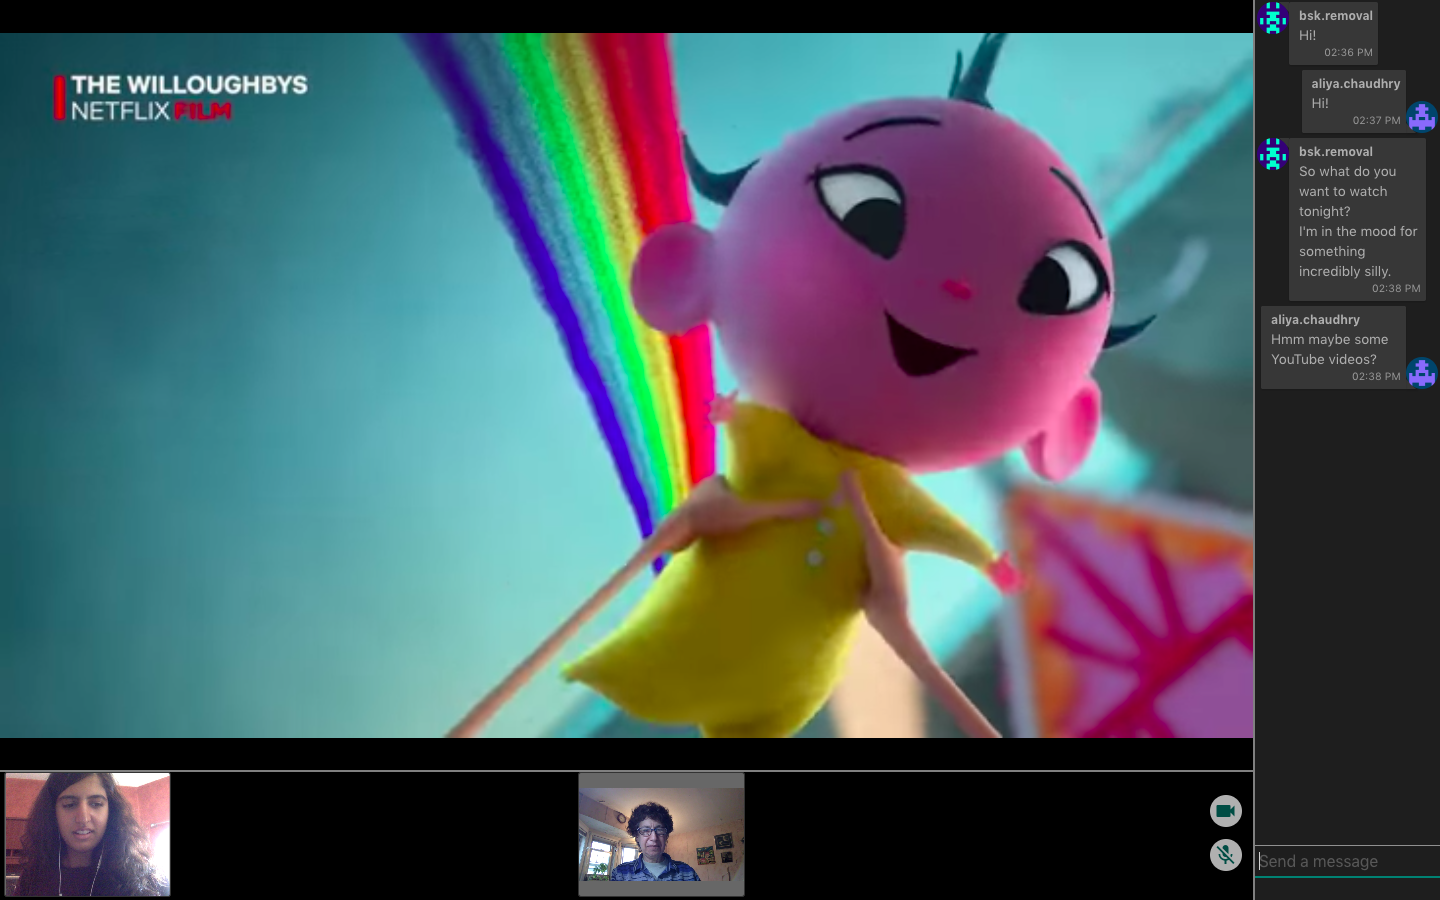Click bsk.removal's avatar beside the first Hi! message
Screen dimensions: 1440x900
click(1273, 18)
